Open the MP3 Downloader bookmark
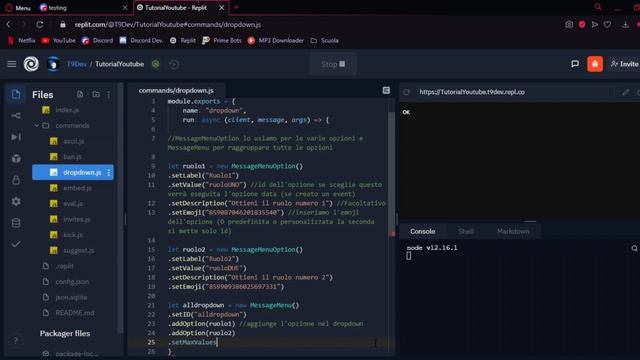The width and height of the screenshot is (640, 360). tap(276, 40)
